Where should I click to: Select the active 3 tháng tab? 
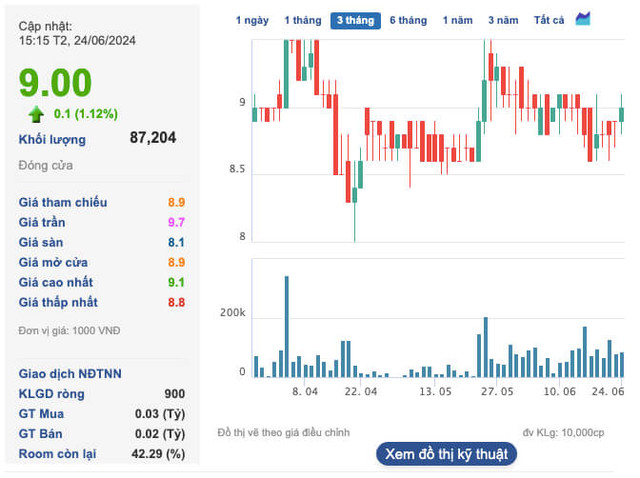click(356, 20)
